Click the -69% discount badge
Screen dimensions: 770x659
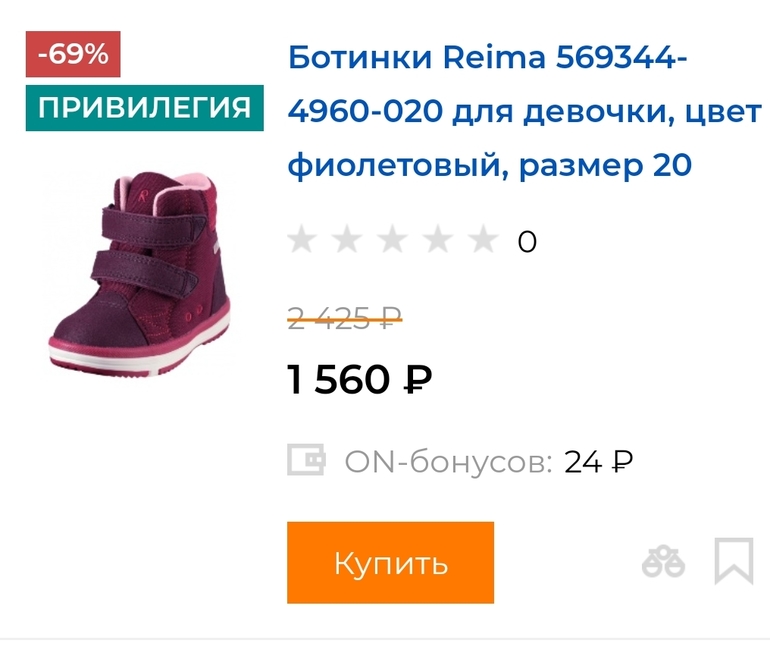pyautogui.click(x=73, y=54)
